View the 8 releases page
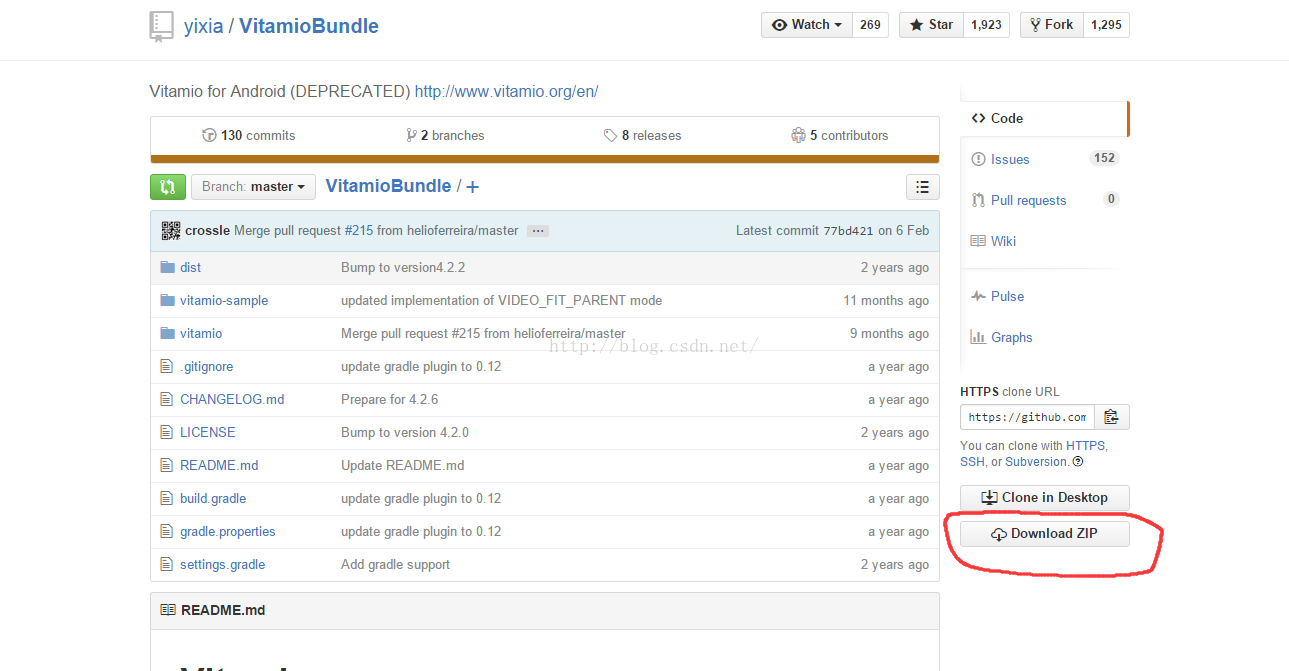Screen dimensions: 1289x671 [x=643, y=135]
